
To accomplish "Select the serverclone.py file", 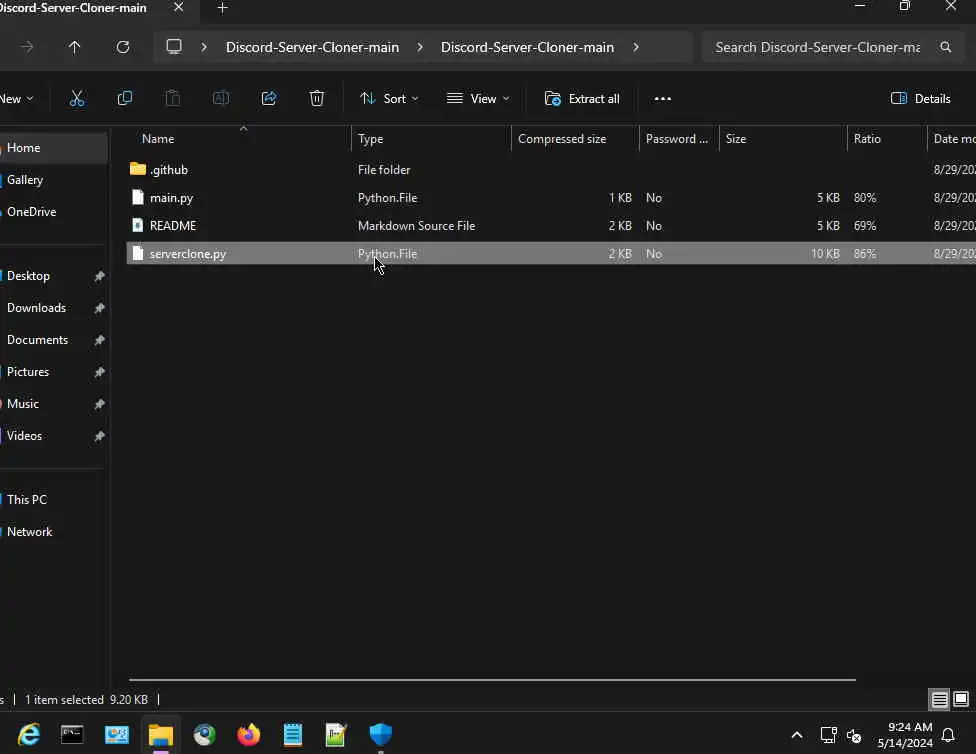I will coord(551,253).
